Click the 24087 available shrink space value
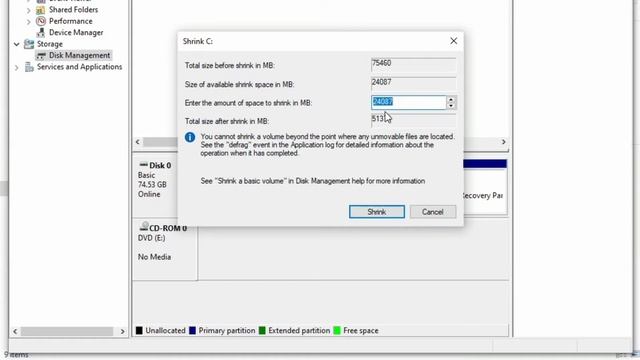Viewport: 640px width, 360px height. click(413, 84)
